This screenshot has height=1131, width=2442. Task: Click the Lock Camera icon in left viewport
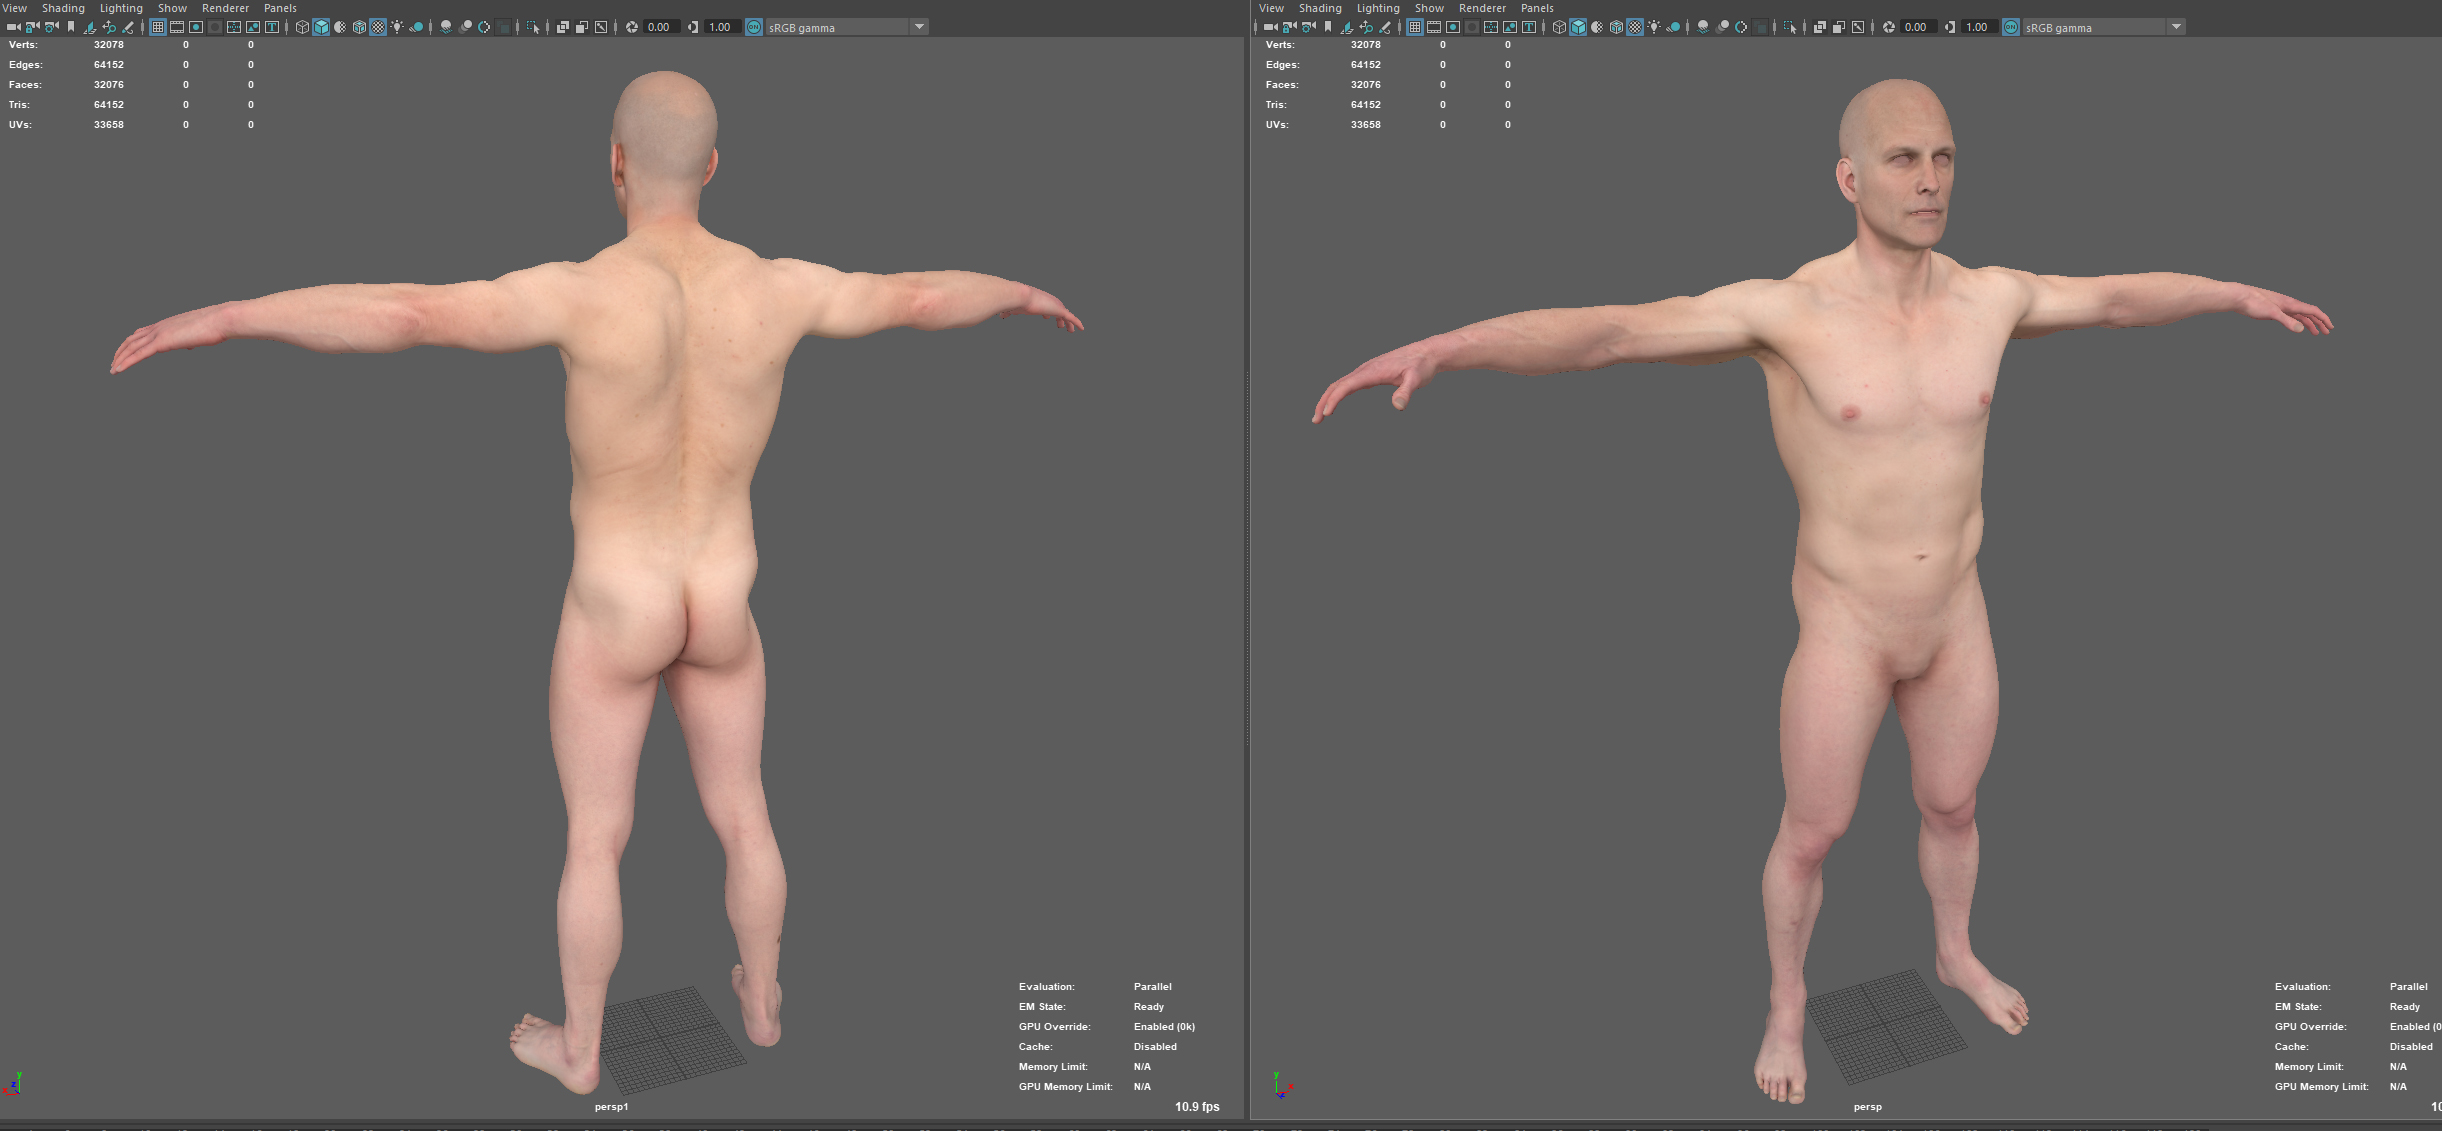pos(33,27)
